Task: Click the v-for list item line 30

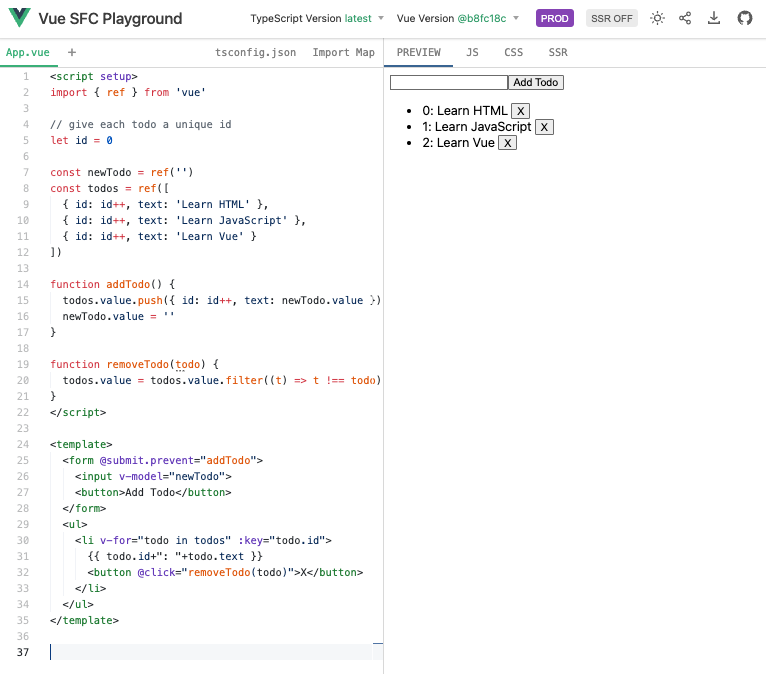Action: [x=203, y=540]
